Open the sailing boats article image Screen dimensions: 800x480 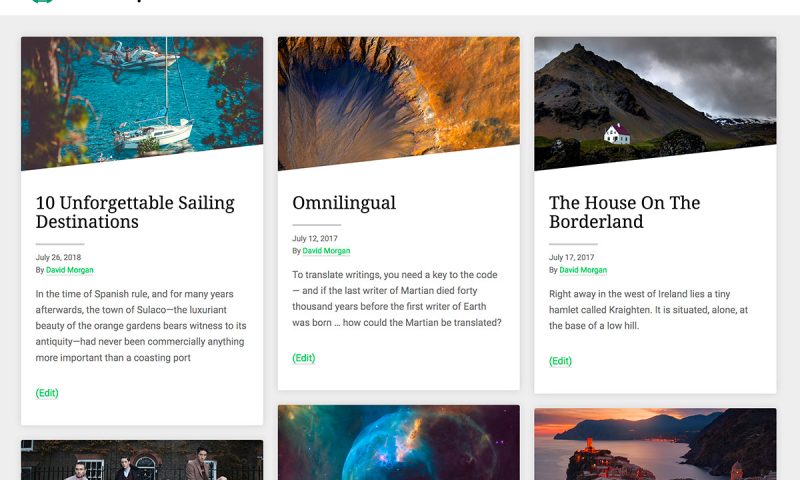pyautogui.click(x=142, y=103)
